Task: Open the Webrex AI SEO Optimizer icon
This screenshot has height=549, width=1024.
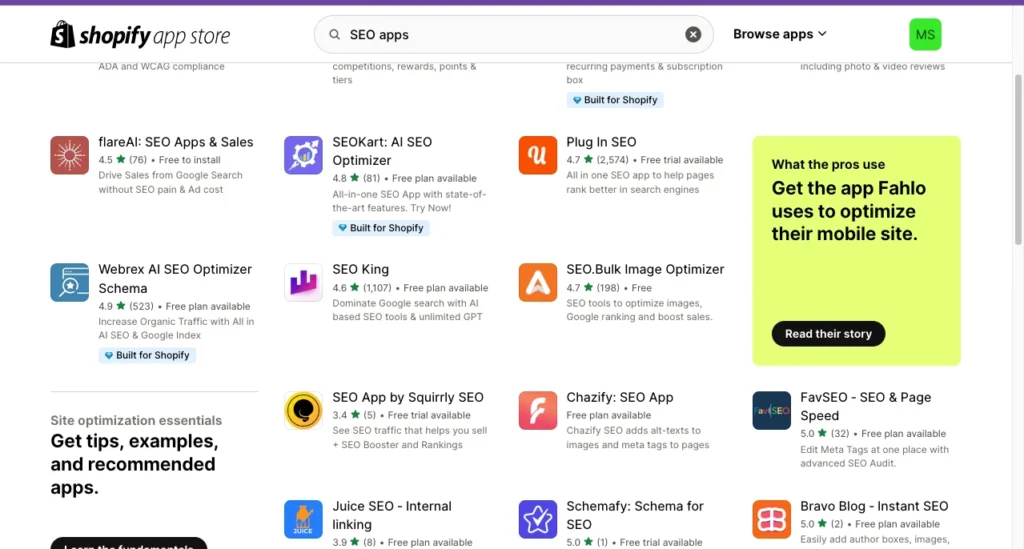Action: pos(69,283)
